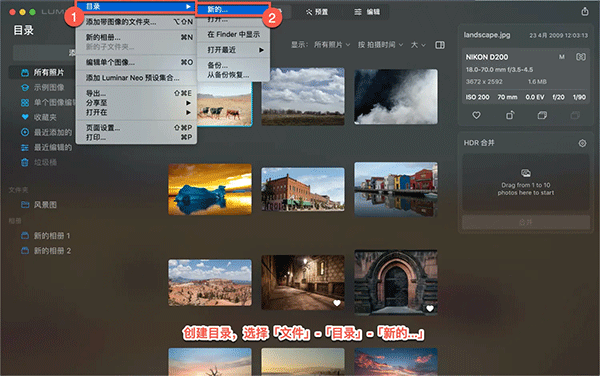This screenshot has width=600, height=376.
Task: Favorite landscape.jpg with the heart icon
Action: [x=476, y=115]
